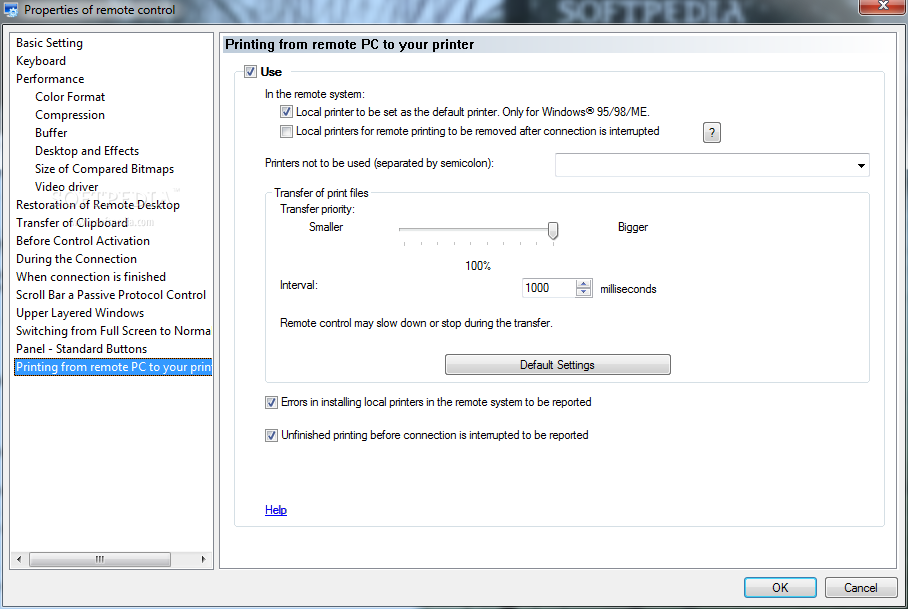908x609 pixels.
Task: Select Buffer under Performance
Action: point(51,133)
